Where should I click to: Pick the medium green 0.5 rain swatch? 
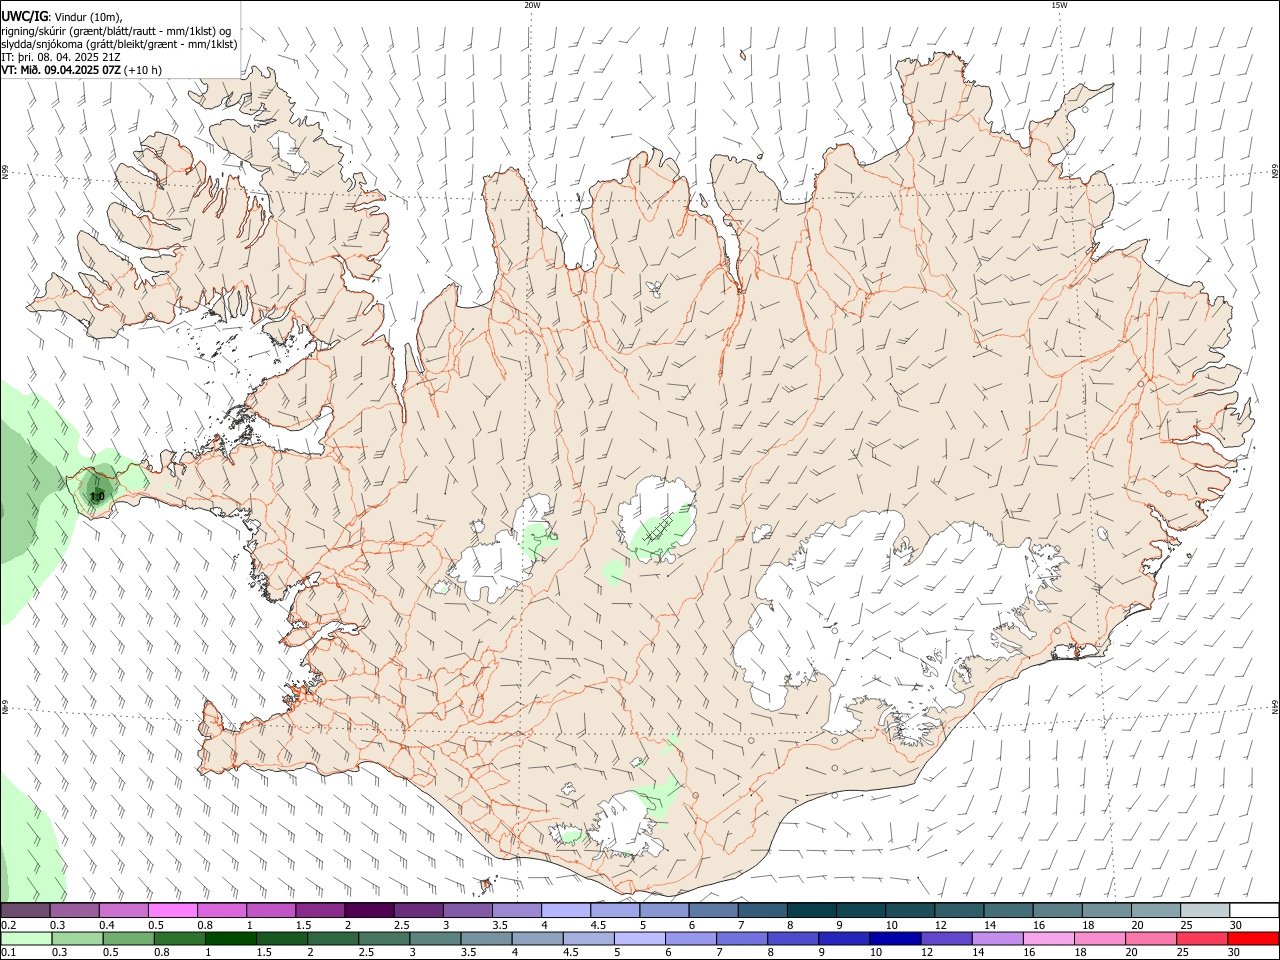pos(128,938)
